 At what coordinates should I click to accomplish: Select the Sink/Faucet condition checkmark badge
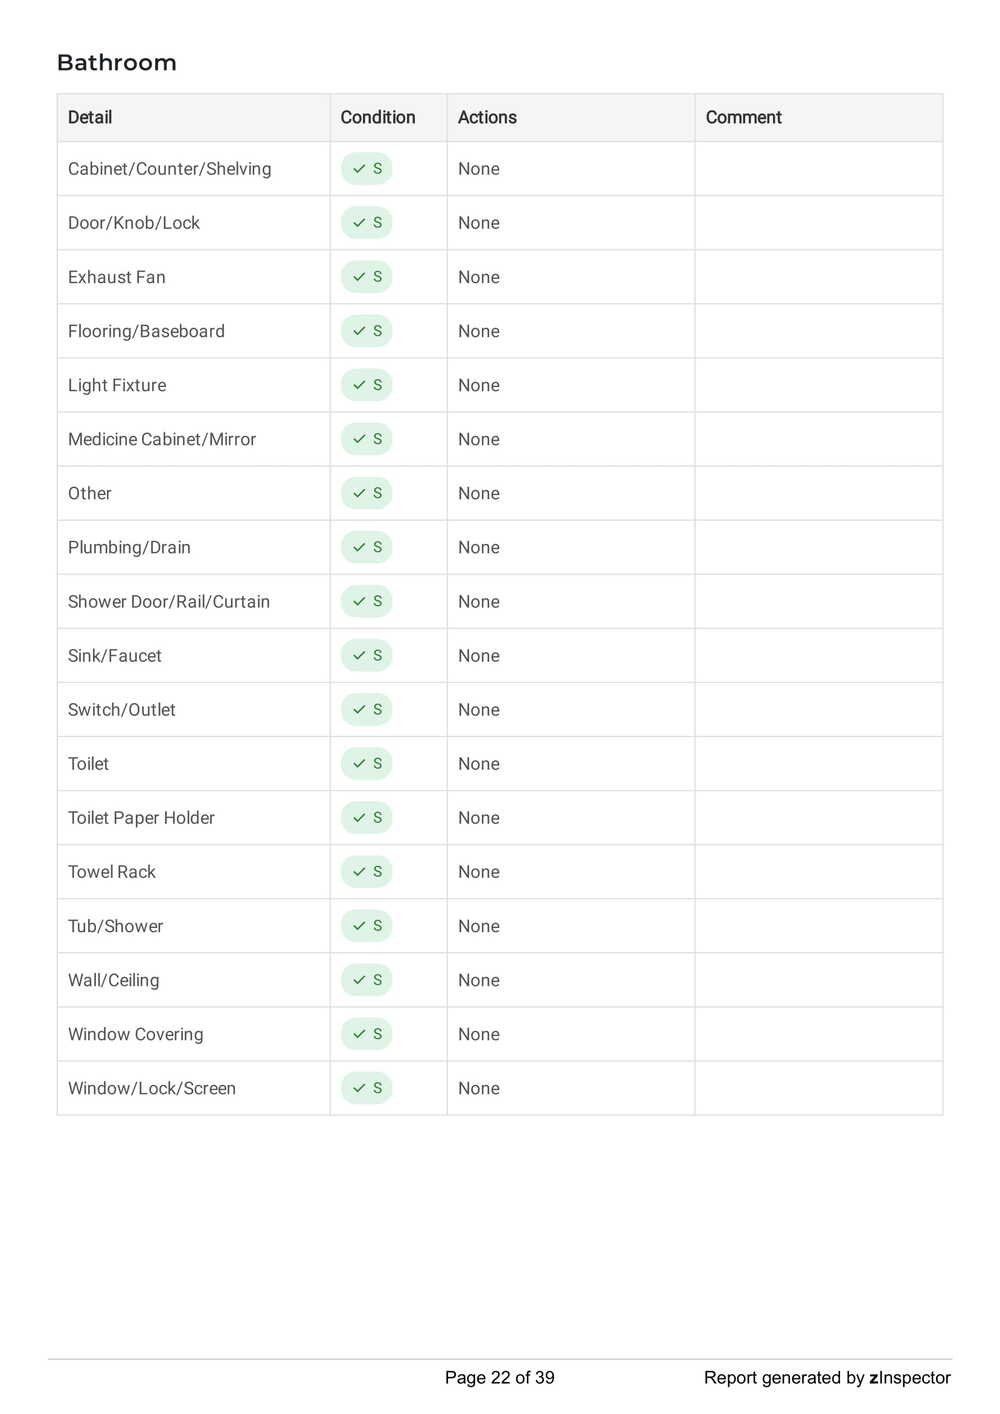[x=366, y=655]
